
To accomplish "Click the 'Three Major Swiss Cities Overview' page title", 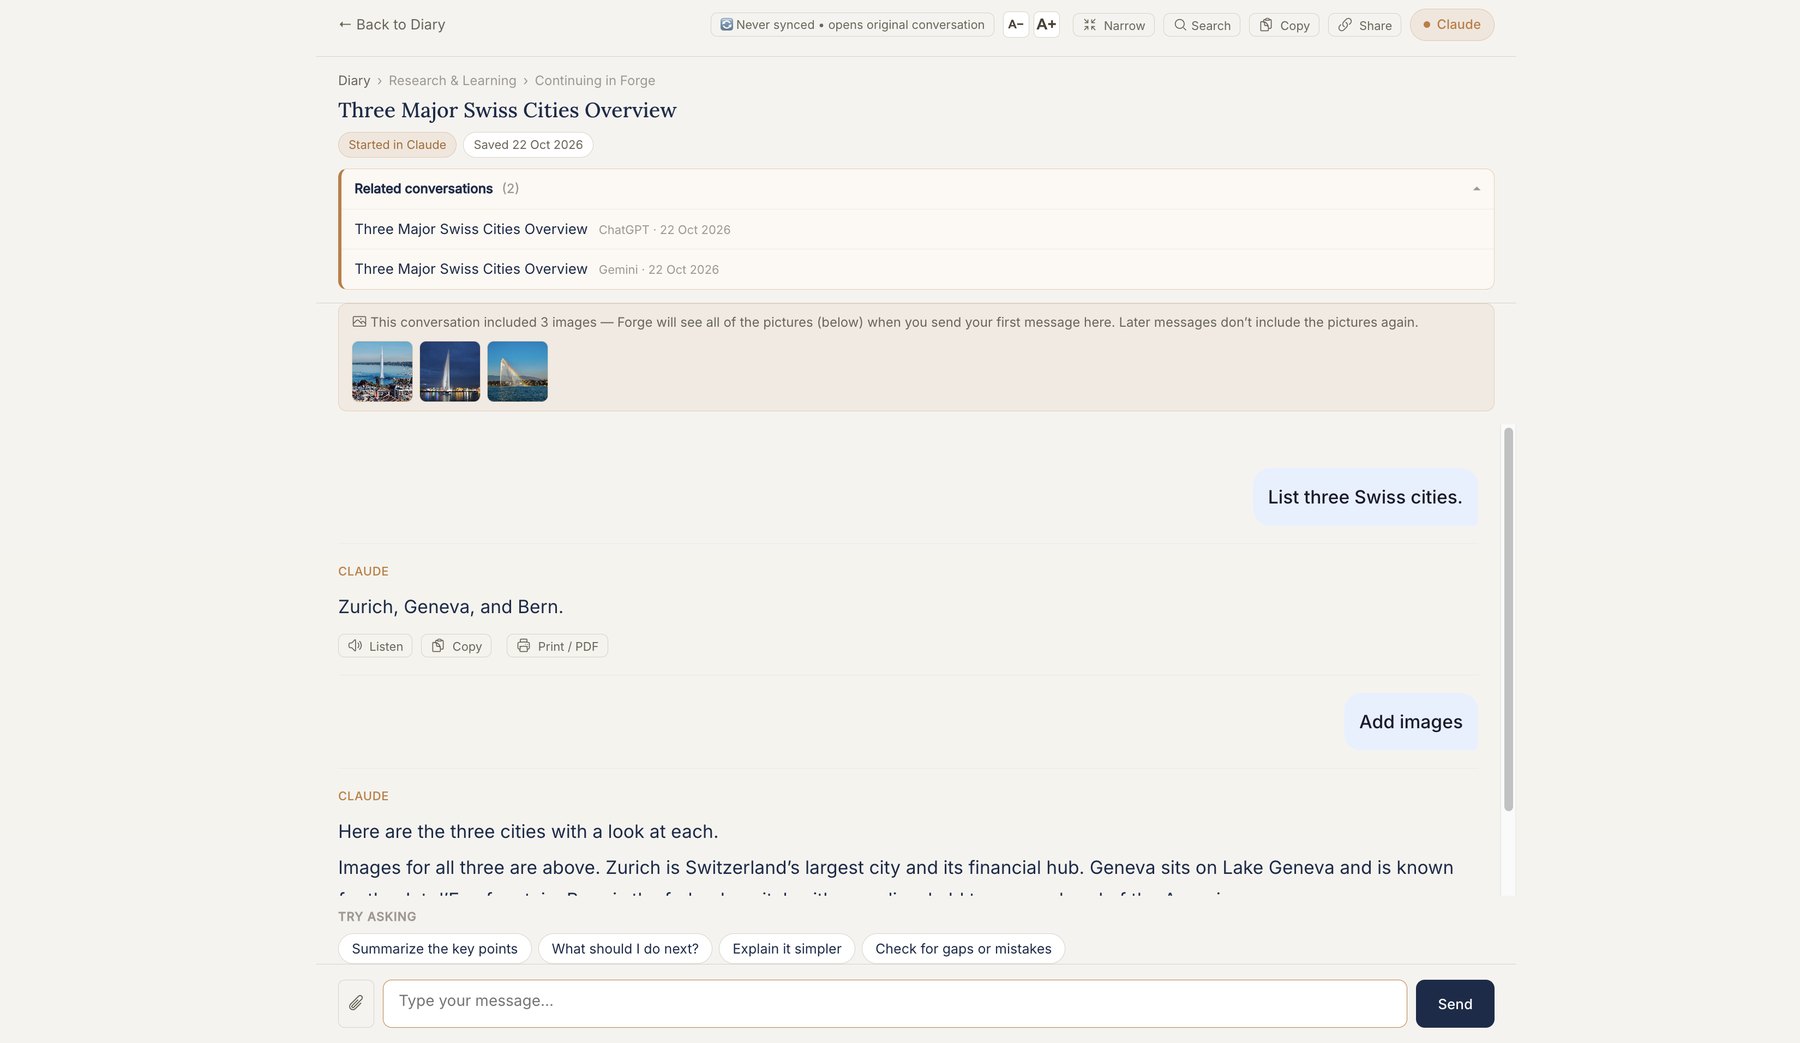I will click(507, 111).
